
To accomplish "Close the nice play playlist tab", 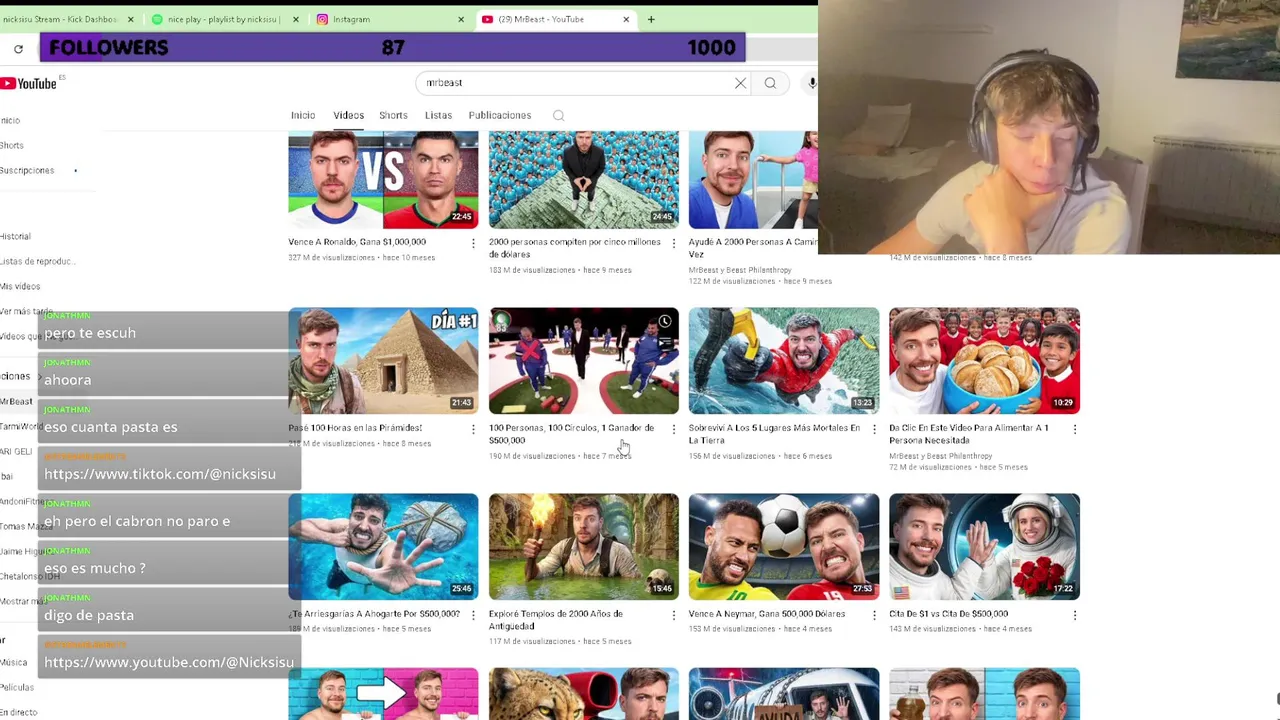I will point(295,19).
